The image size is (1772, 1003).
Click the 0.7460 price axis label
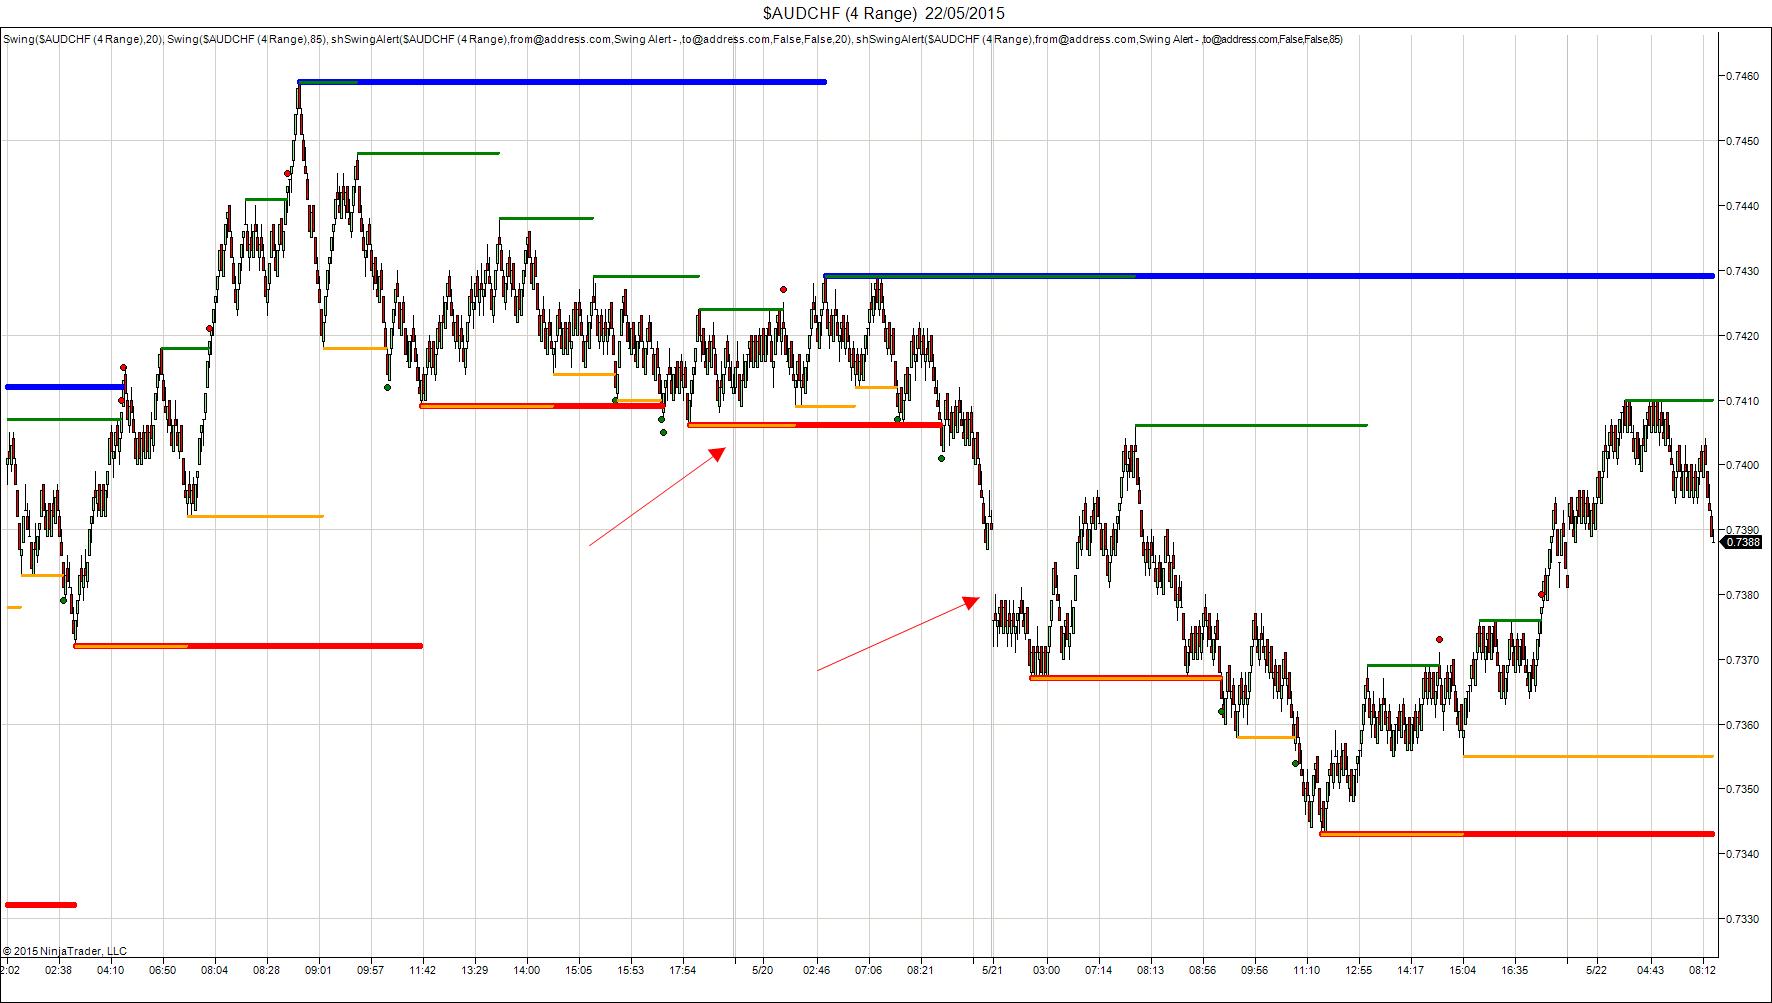point(1741,76)
